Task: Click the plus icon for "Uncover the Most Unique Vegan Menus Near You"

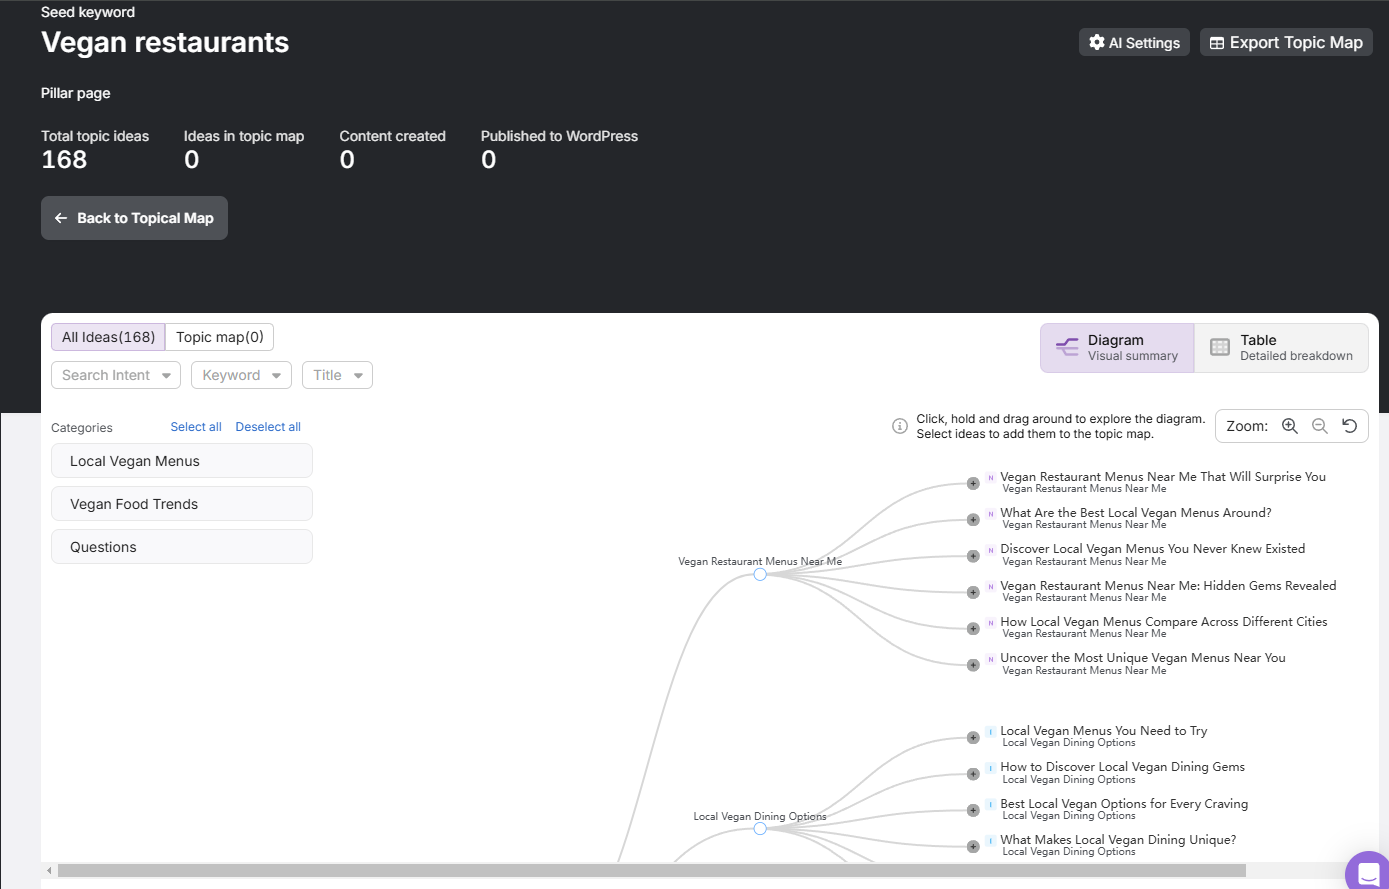Action: coord(973,664)
